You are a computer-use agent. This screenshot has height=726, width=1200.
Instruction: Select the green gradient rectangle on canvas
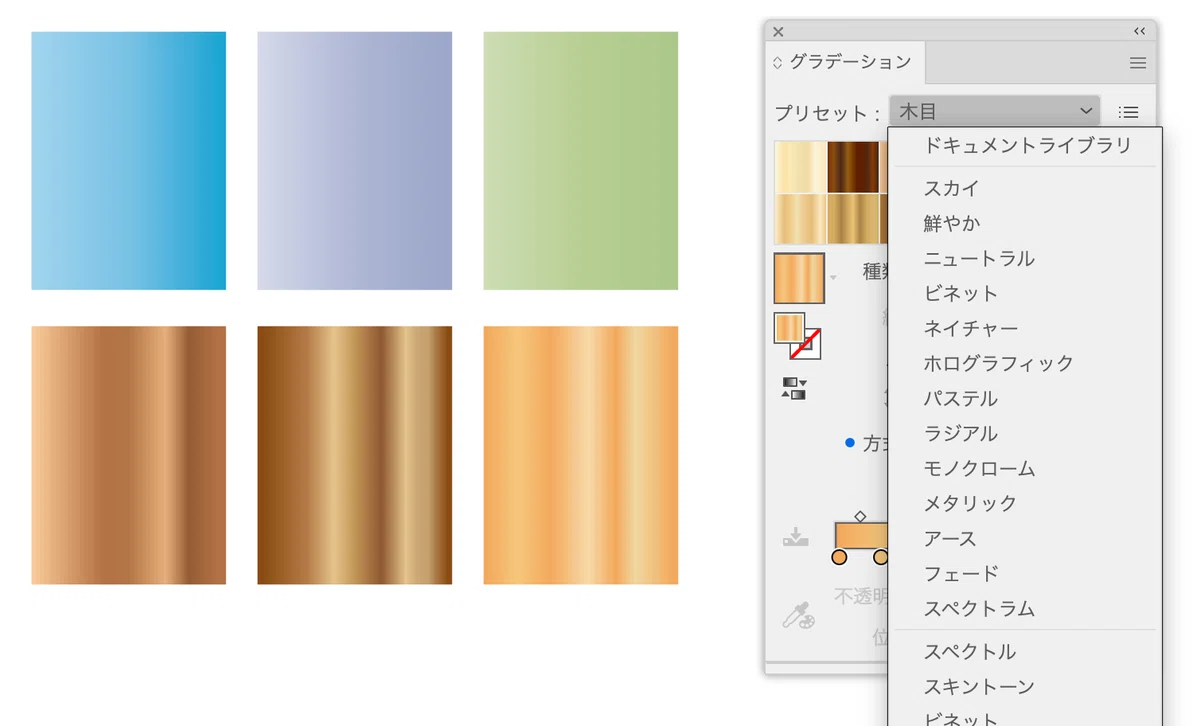[x=580, y=161]
